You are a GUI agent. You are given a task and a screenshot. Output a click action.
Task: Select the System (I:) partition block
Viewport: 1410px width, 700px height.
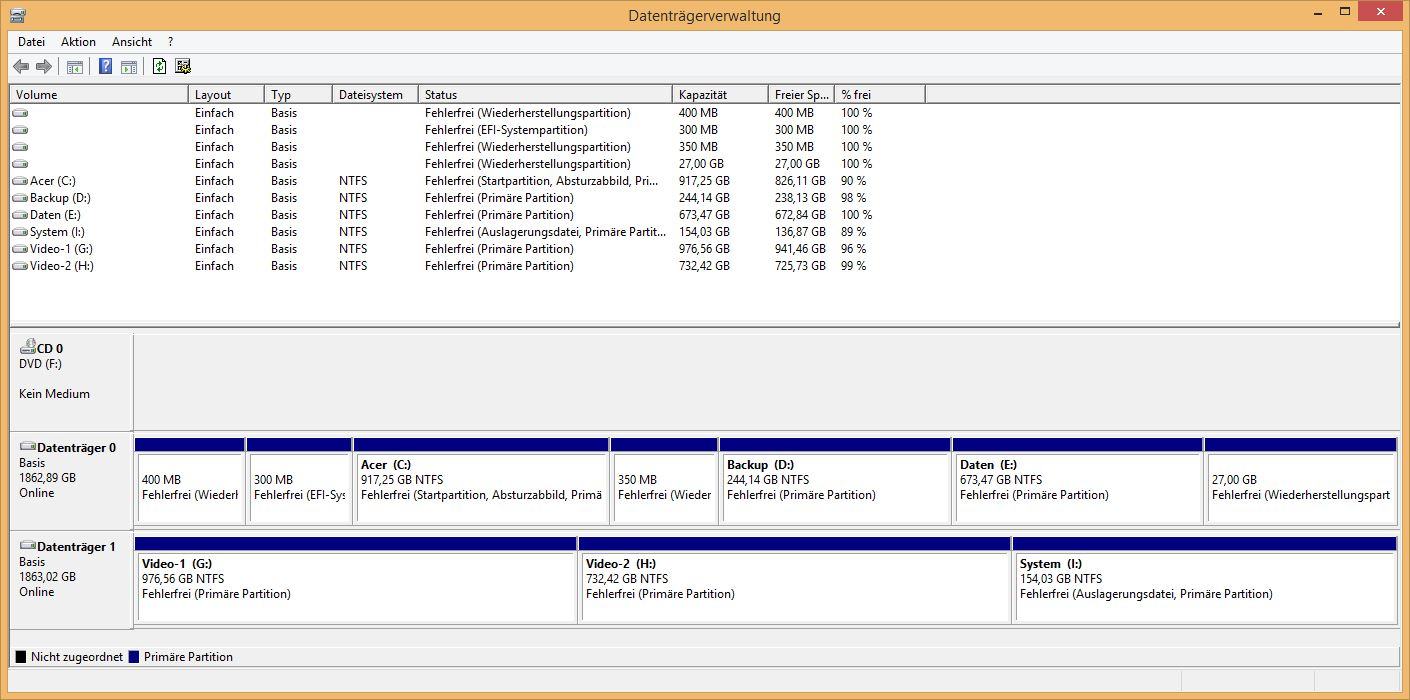tap(1205, 580)
